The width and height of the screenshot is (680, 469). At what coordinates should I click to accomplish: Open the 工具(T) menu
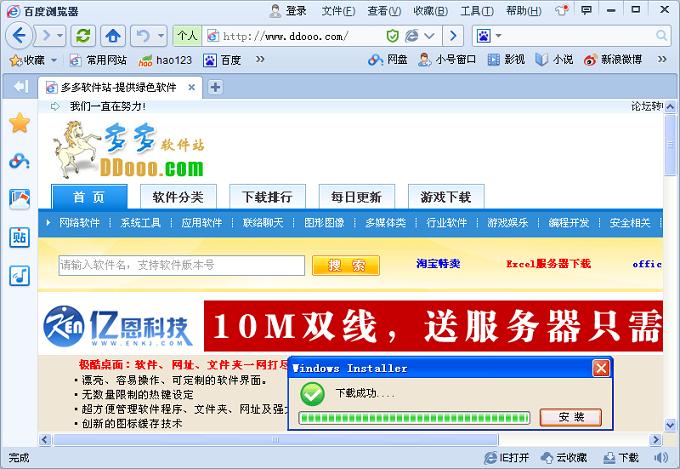(x=477, y=11)
